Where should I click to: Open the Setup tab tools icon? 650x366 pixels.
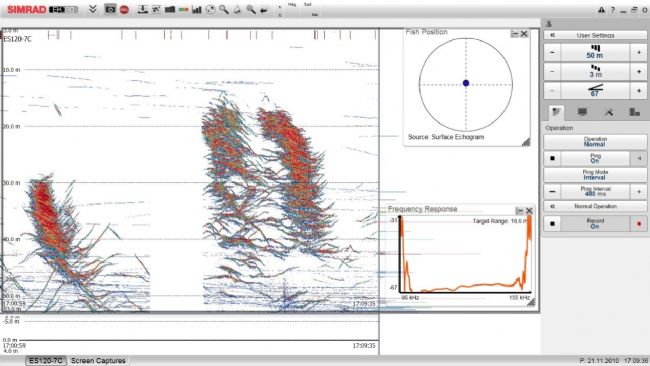(x=609, y=112)
